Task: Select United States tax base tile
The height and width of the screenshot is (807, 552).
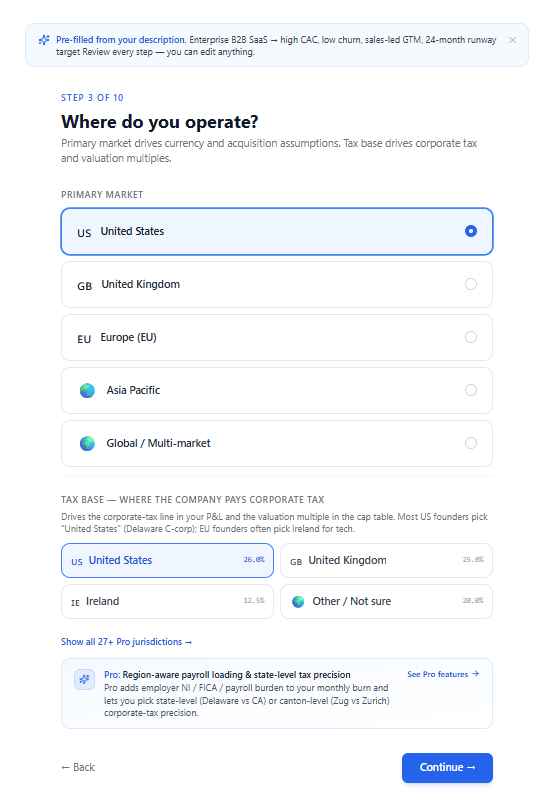Action: [x=167, y=560]
